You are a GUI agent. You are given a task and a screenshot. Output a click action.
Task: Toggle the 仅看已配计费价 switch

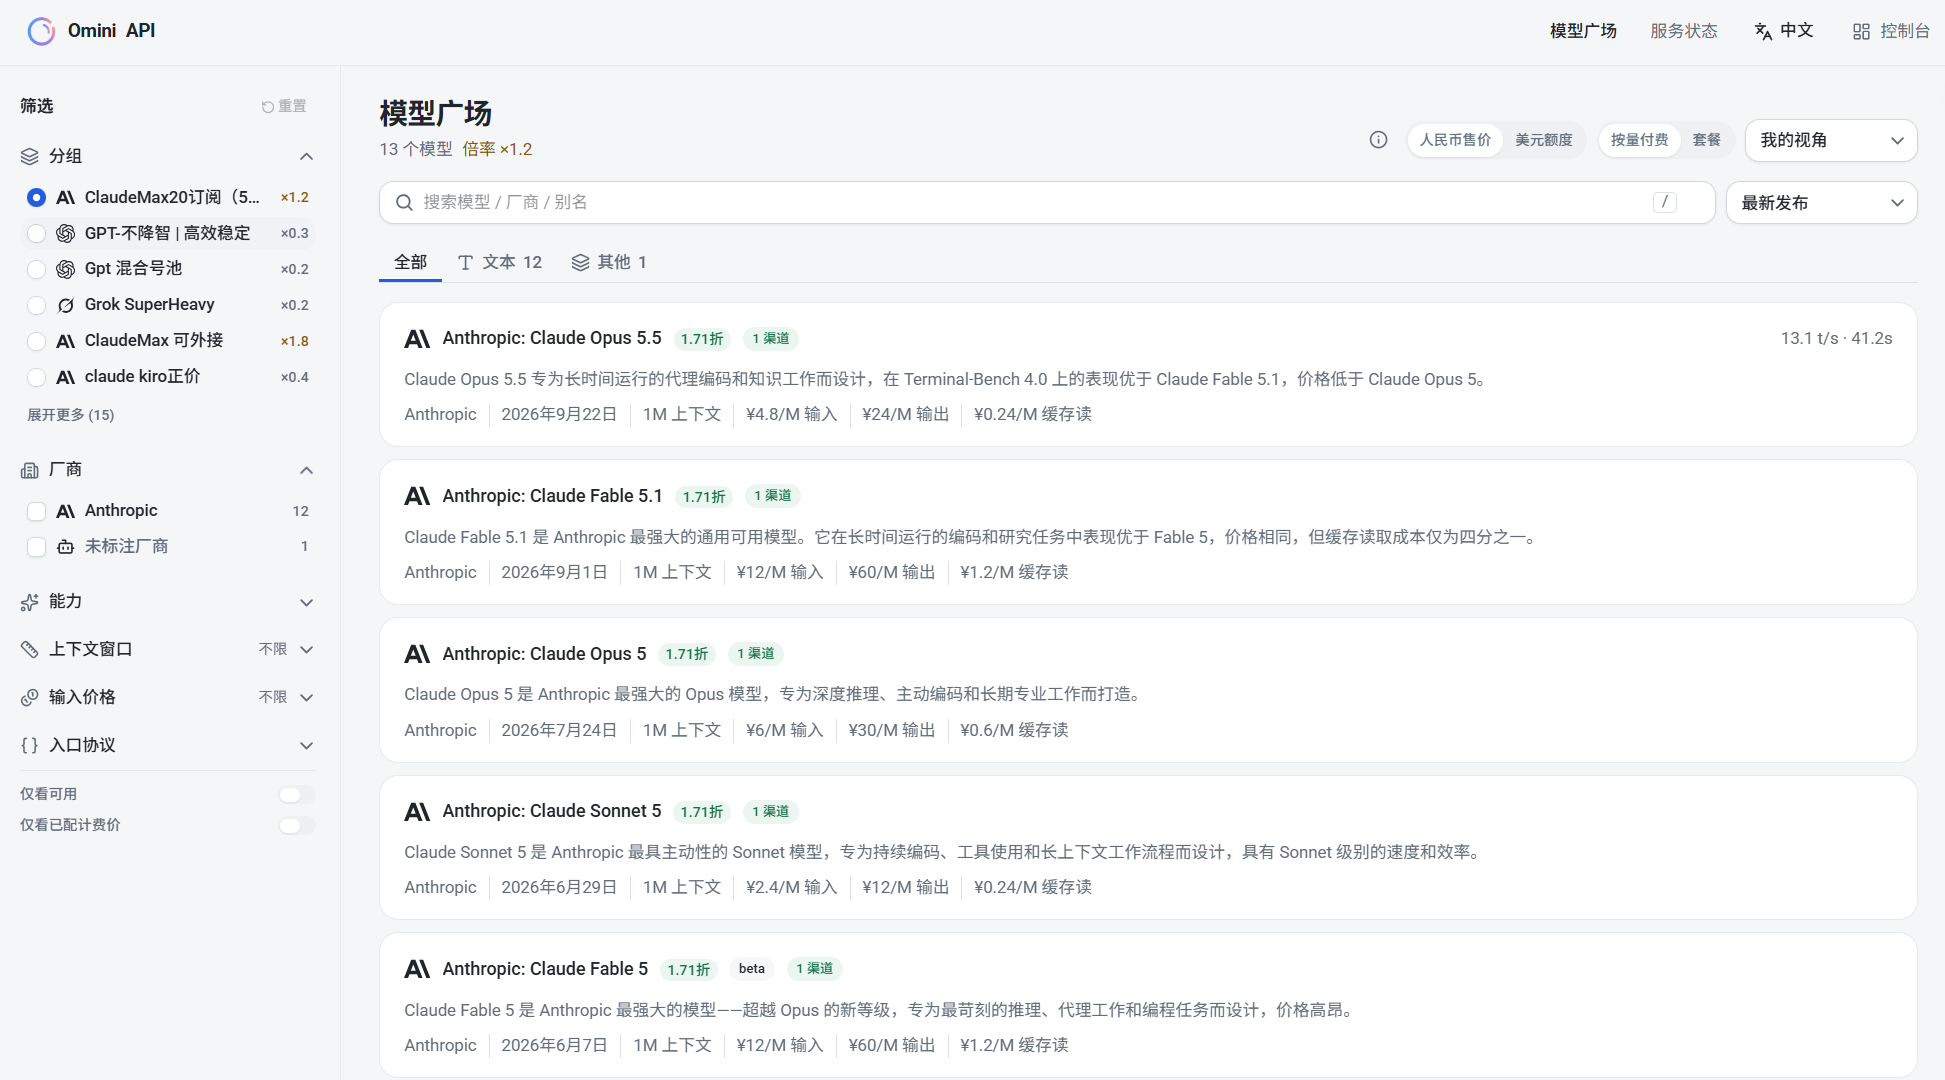coord(297,826)
